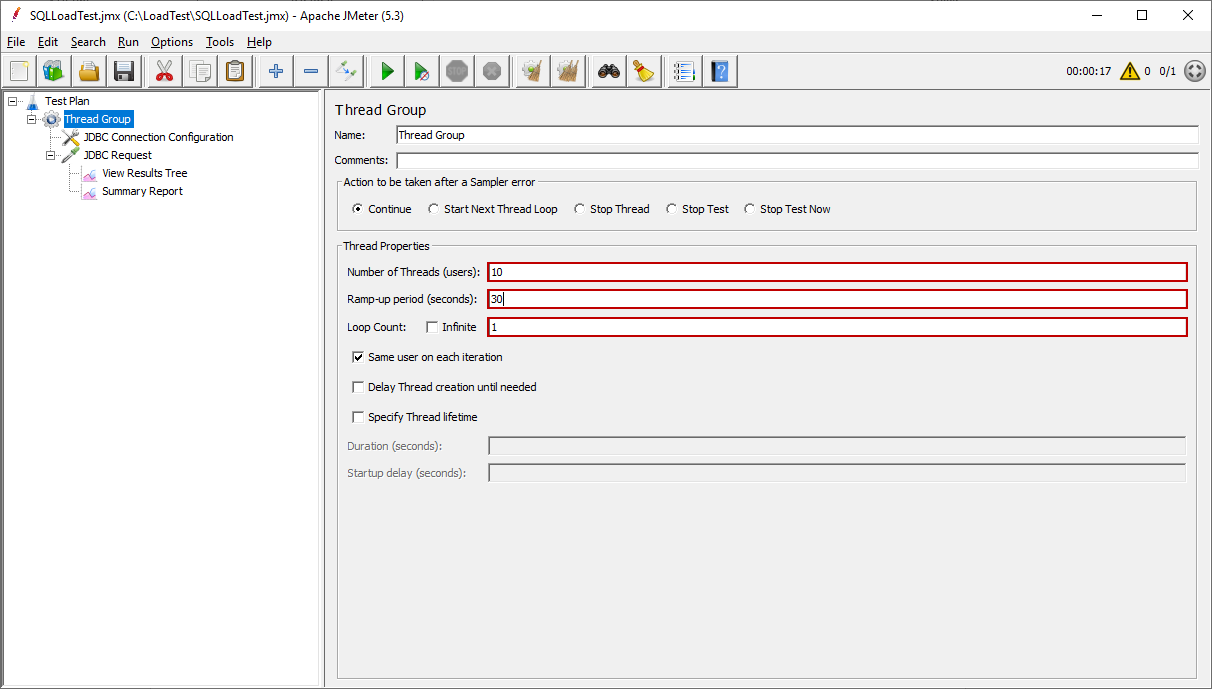The image size is (1212, 689).
Task: Click the 0/1 active threads counter
Action: click(x=1167, y=72)
